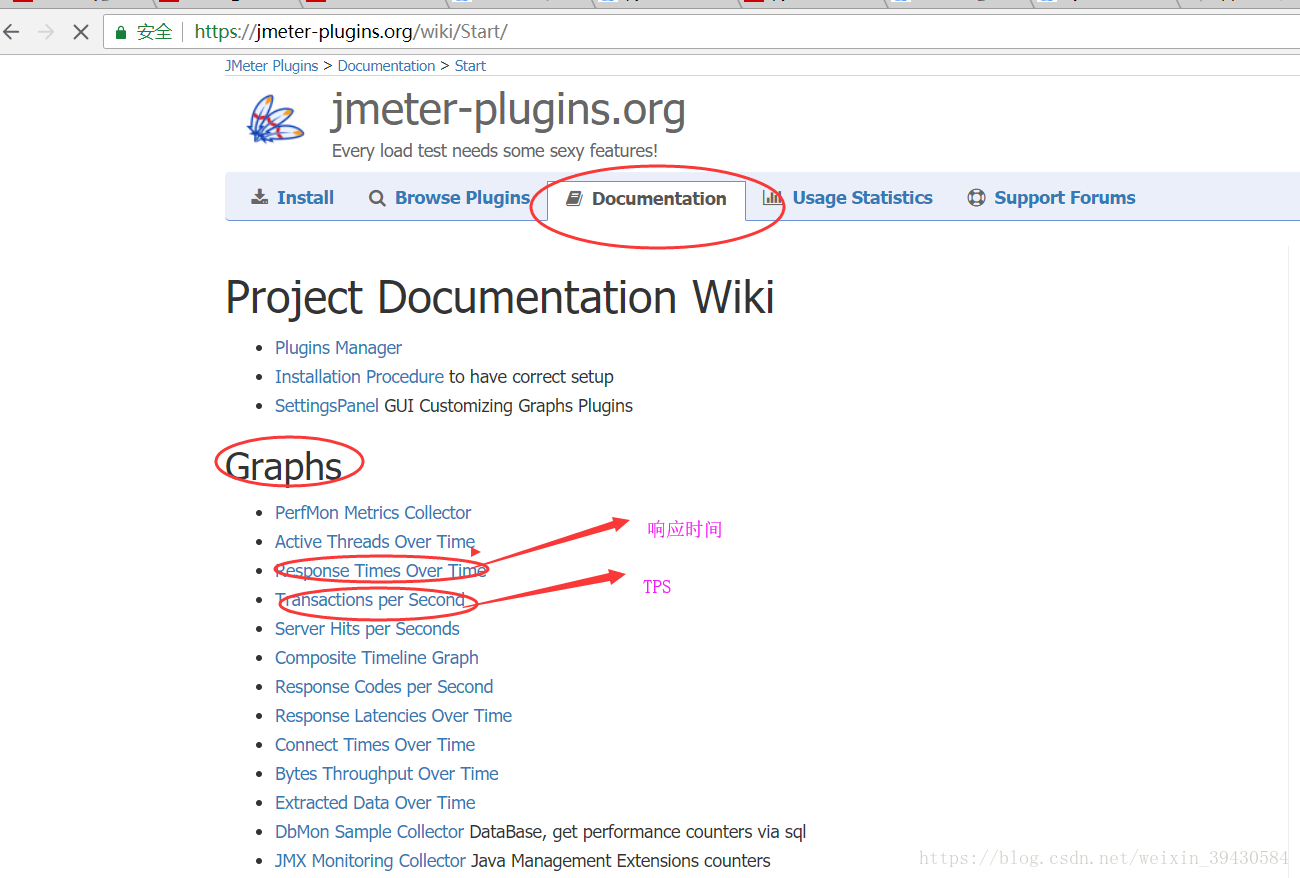The width and height of the screenshot is (1300, 878).
Task: Click the Graphs section heading
Action: point(284,466)
